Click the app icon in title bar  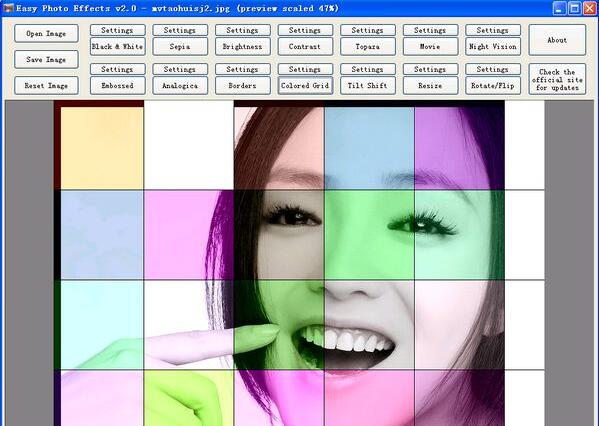pyautogui.click(x=8, y=8)
